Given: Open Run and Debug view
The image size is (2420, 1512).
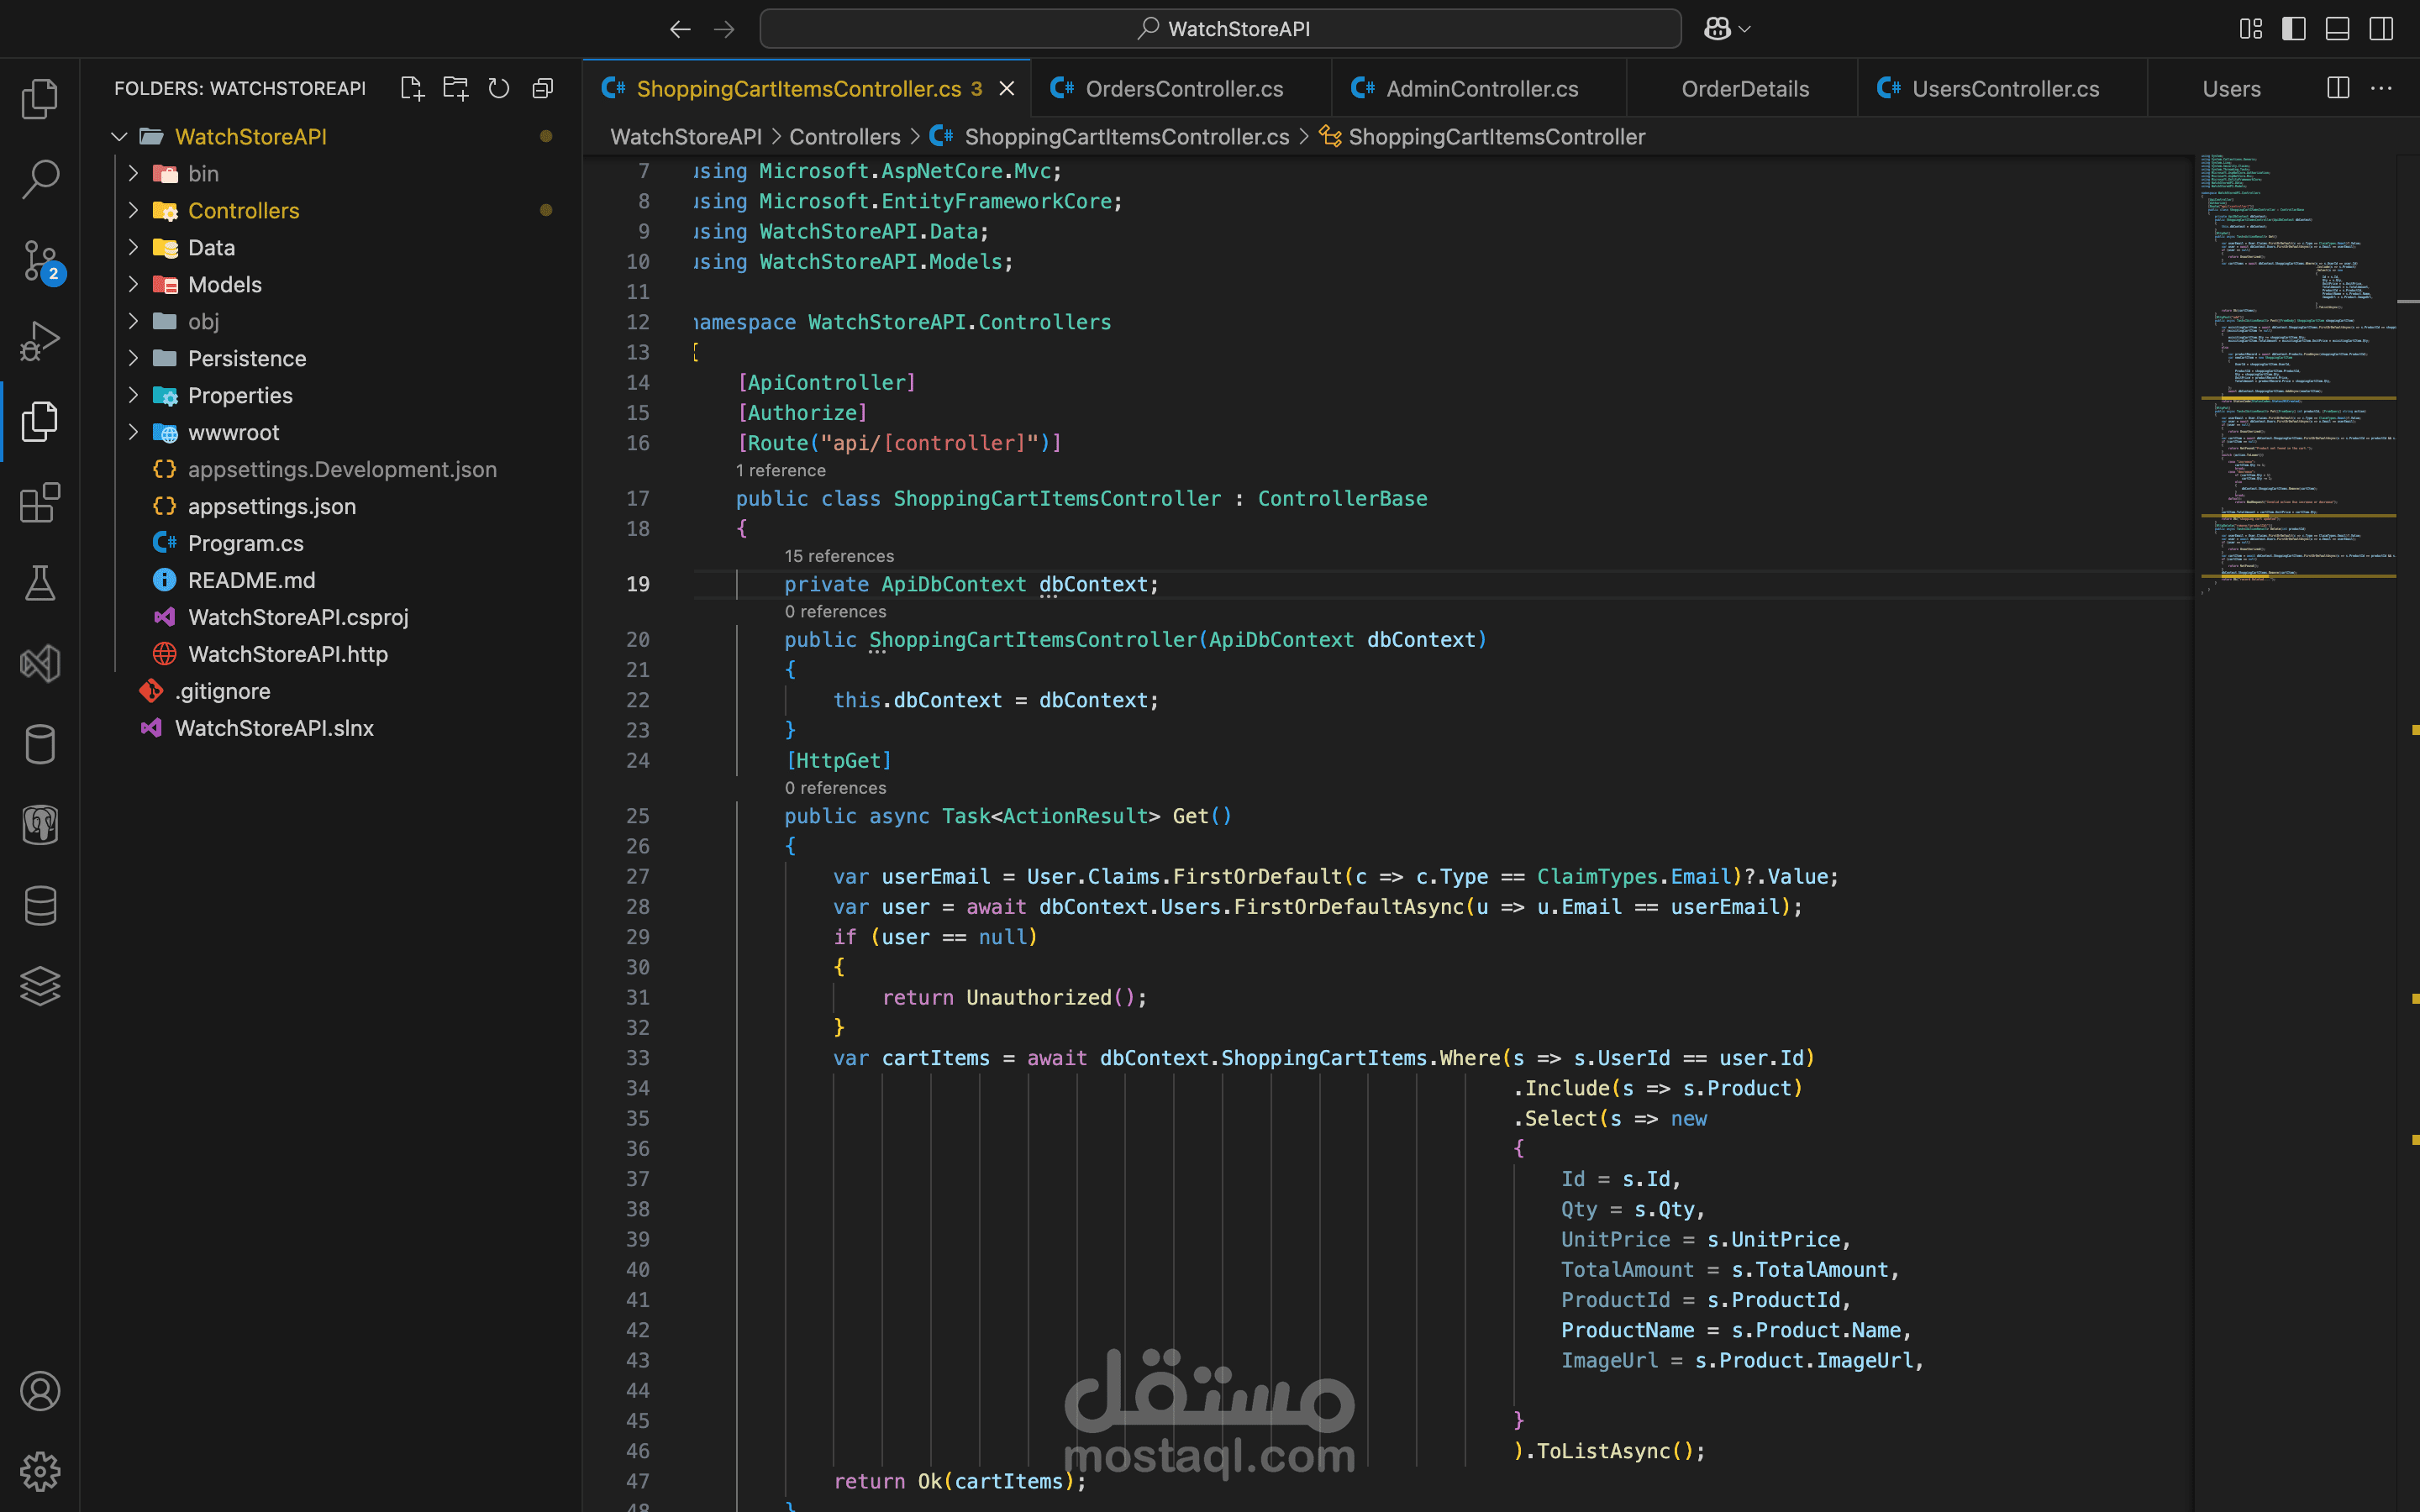Looking at the screenshot, I should point(40,341).
